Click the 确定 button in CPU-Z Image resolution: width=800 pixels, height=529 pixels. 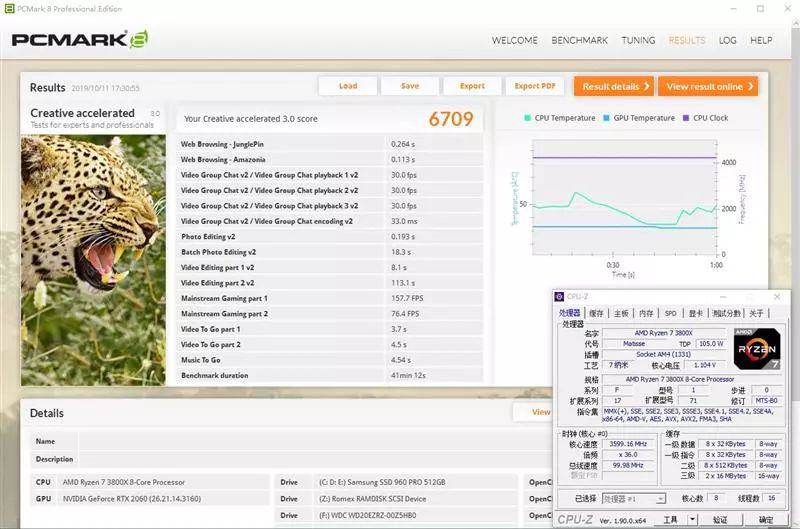765,519
